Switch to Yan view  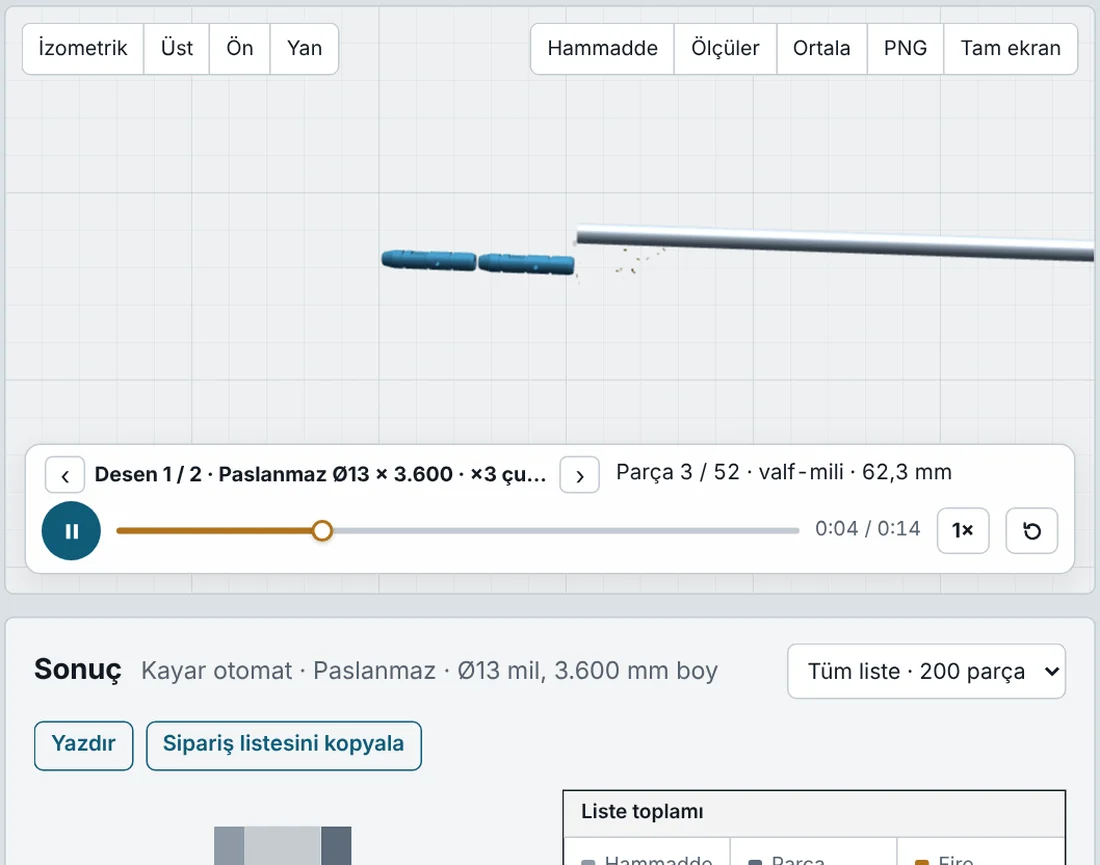point(304,48)
